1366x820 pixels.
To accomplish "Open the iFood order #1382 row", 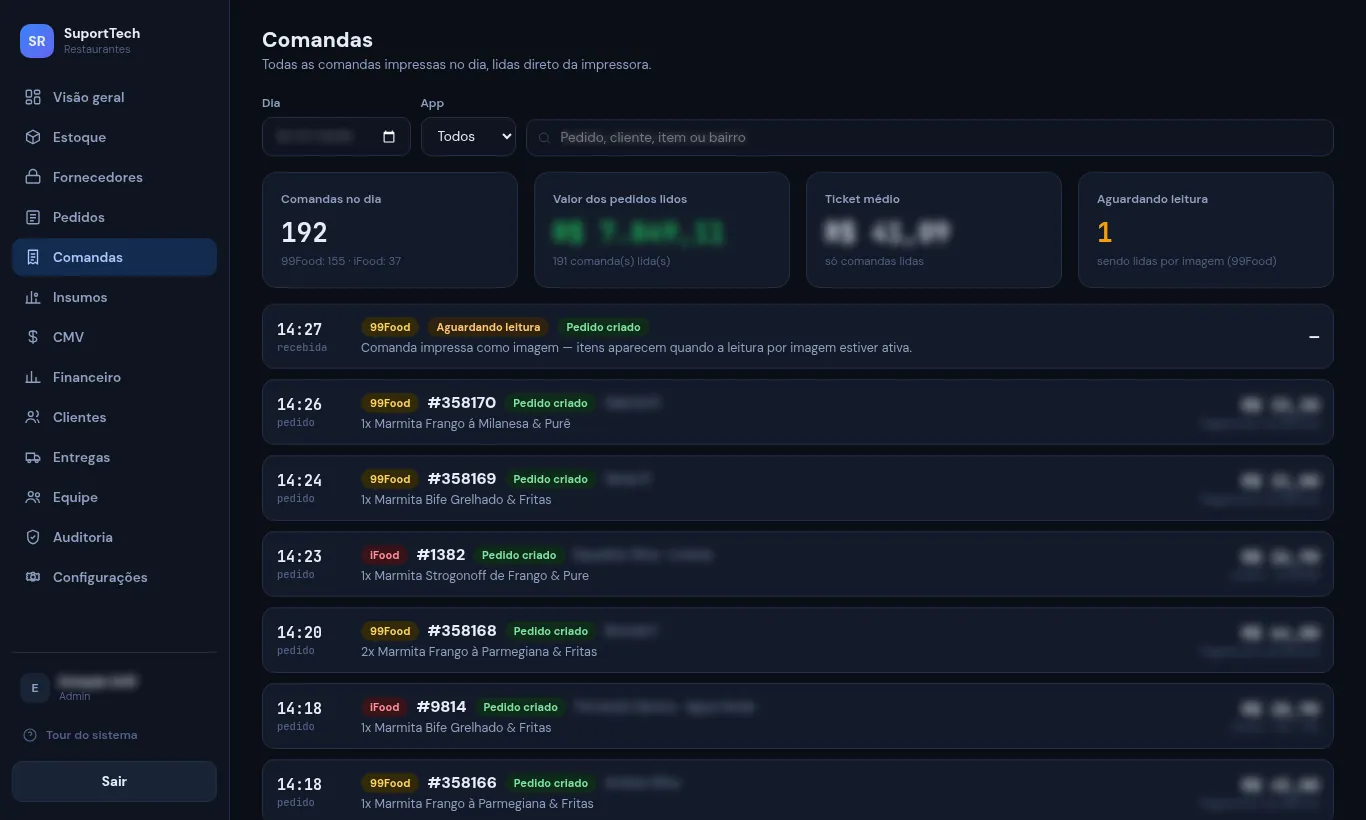I will [x=797, y=564].
